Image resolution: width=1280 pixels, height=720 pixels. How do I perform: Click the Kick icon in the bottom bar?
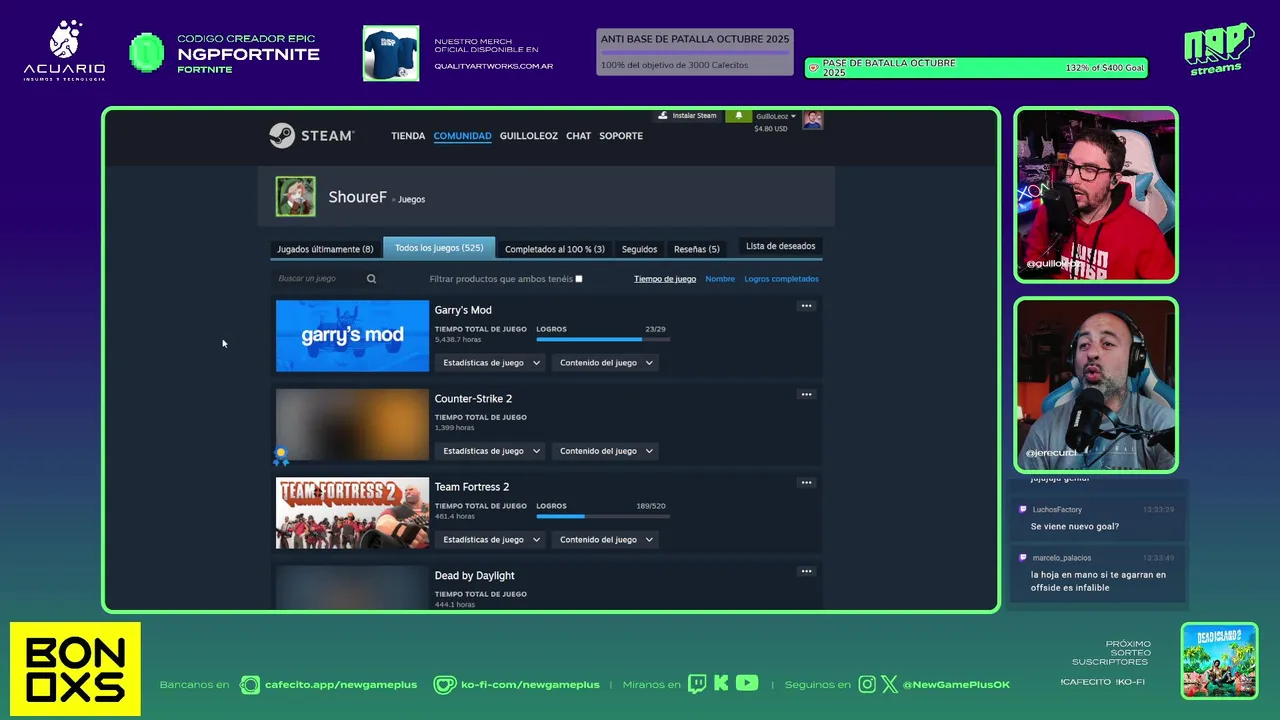click(x=720, y=684)
